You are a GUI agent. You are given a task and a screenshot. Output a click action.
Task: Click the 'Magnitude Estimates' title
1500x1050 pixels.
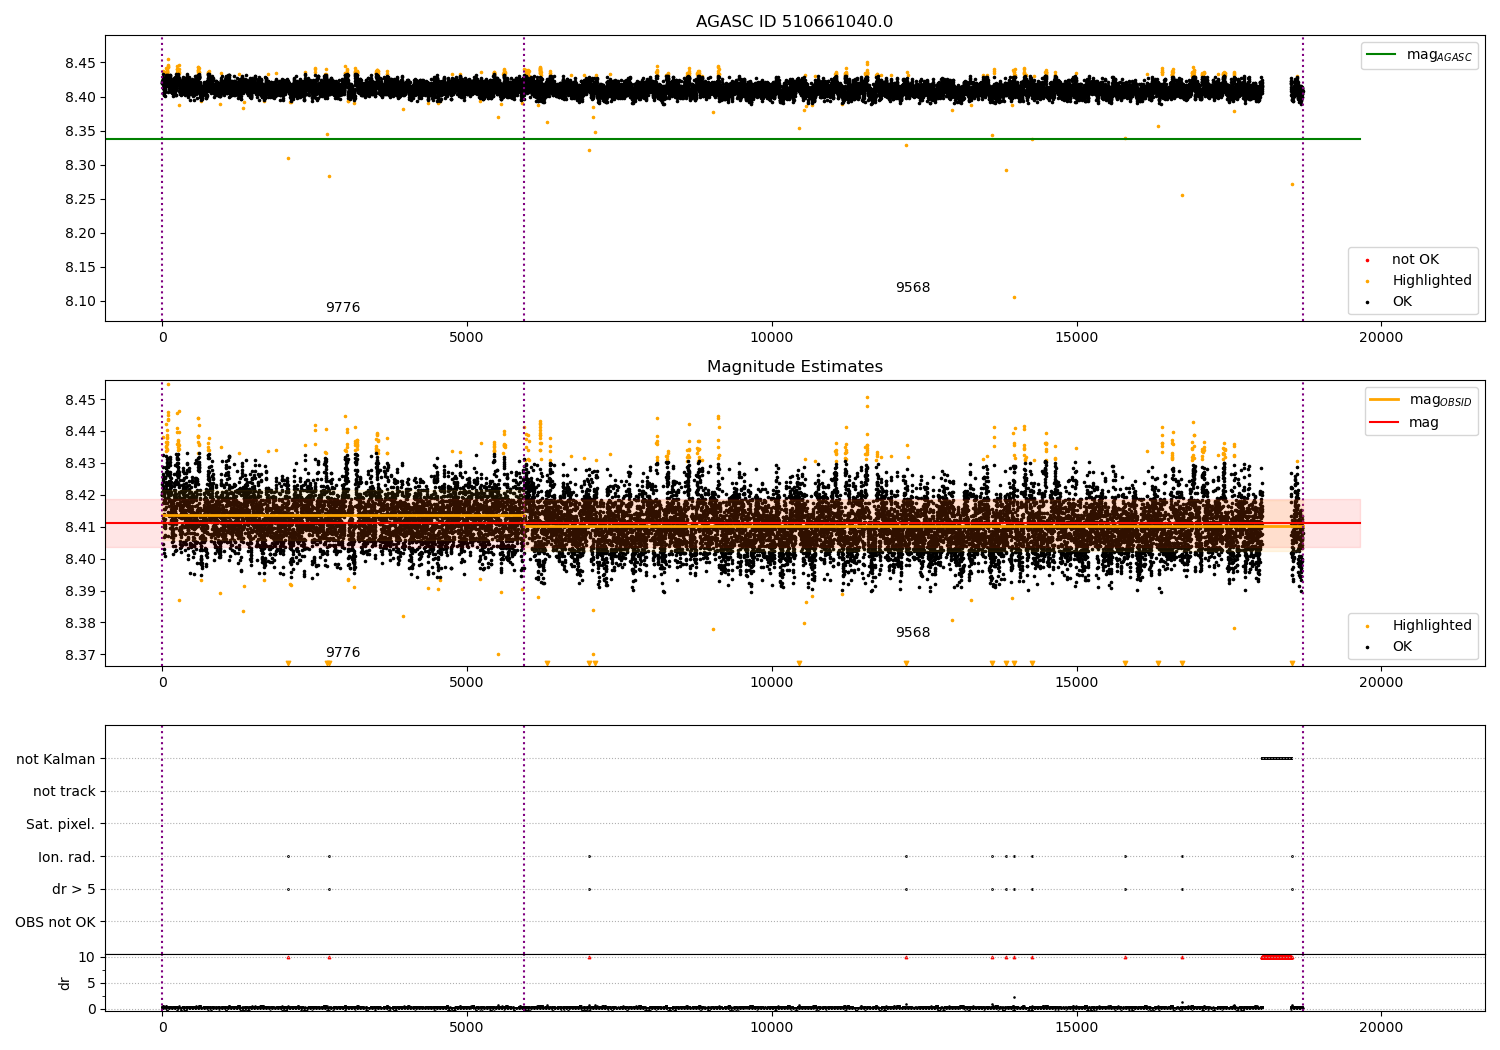tap(794, 367)
